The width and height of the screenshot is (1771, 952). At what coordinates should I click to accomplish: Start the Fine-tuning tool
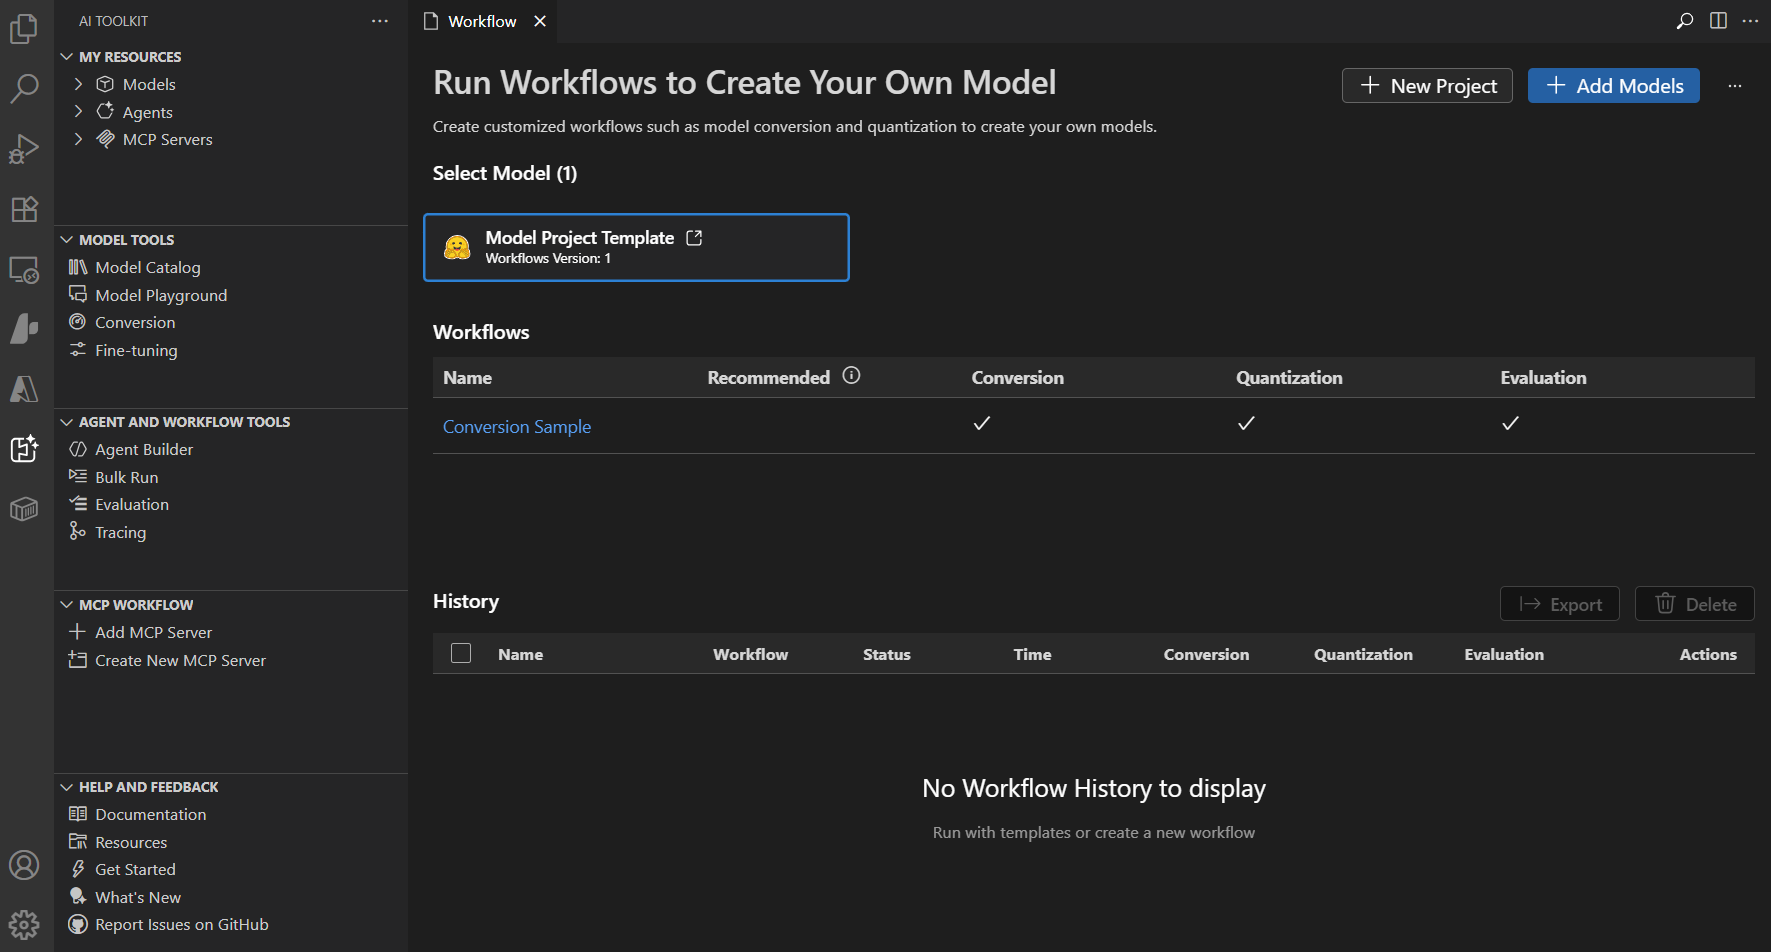pyautogui.click(x=135, y=349)
